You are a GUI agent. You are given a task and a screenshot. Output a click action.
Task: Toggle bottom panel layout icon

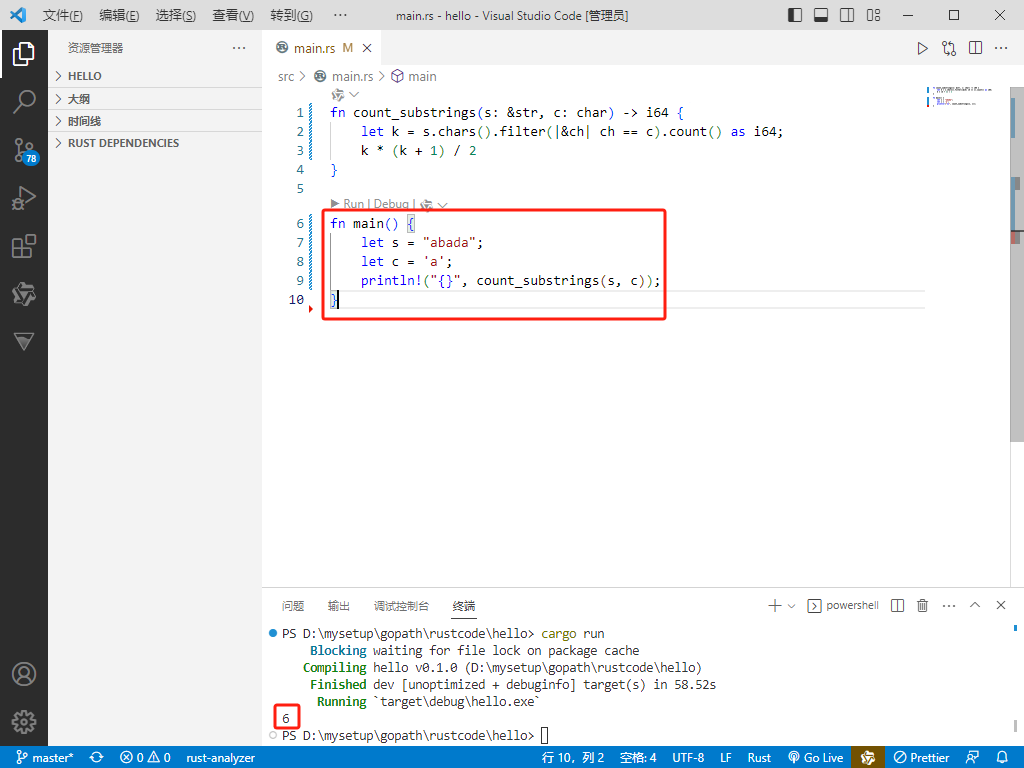(821, 15)
